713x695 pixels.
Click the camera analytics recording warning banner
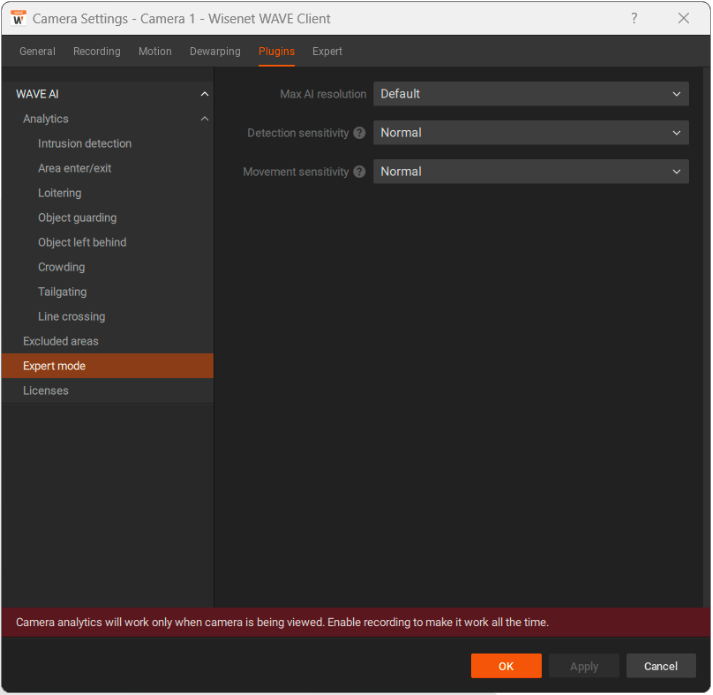356,622
